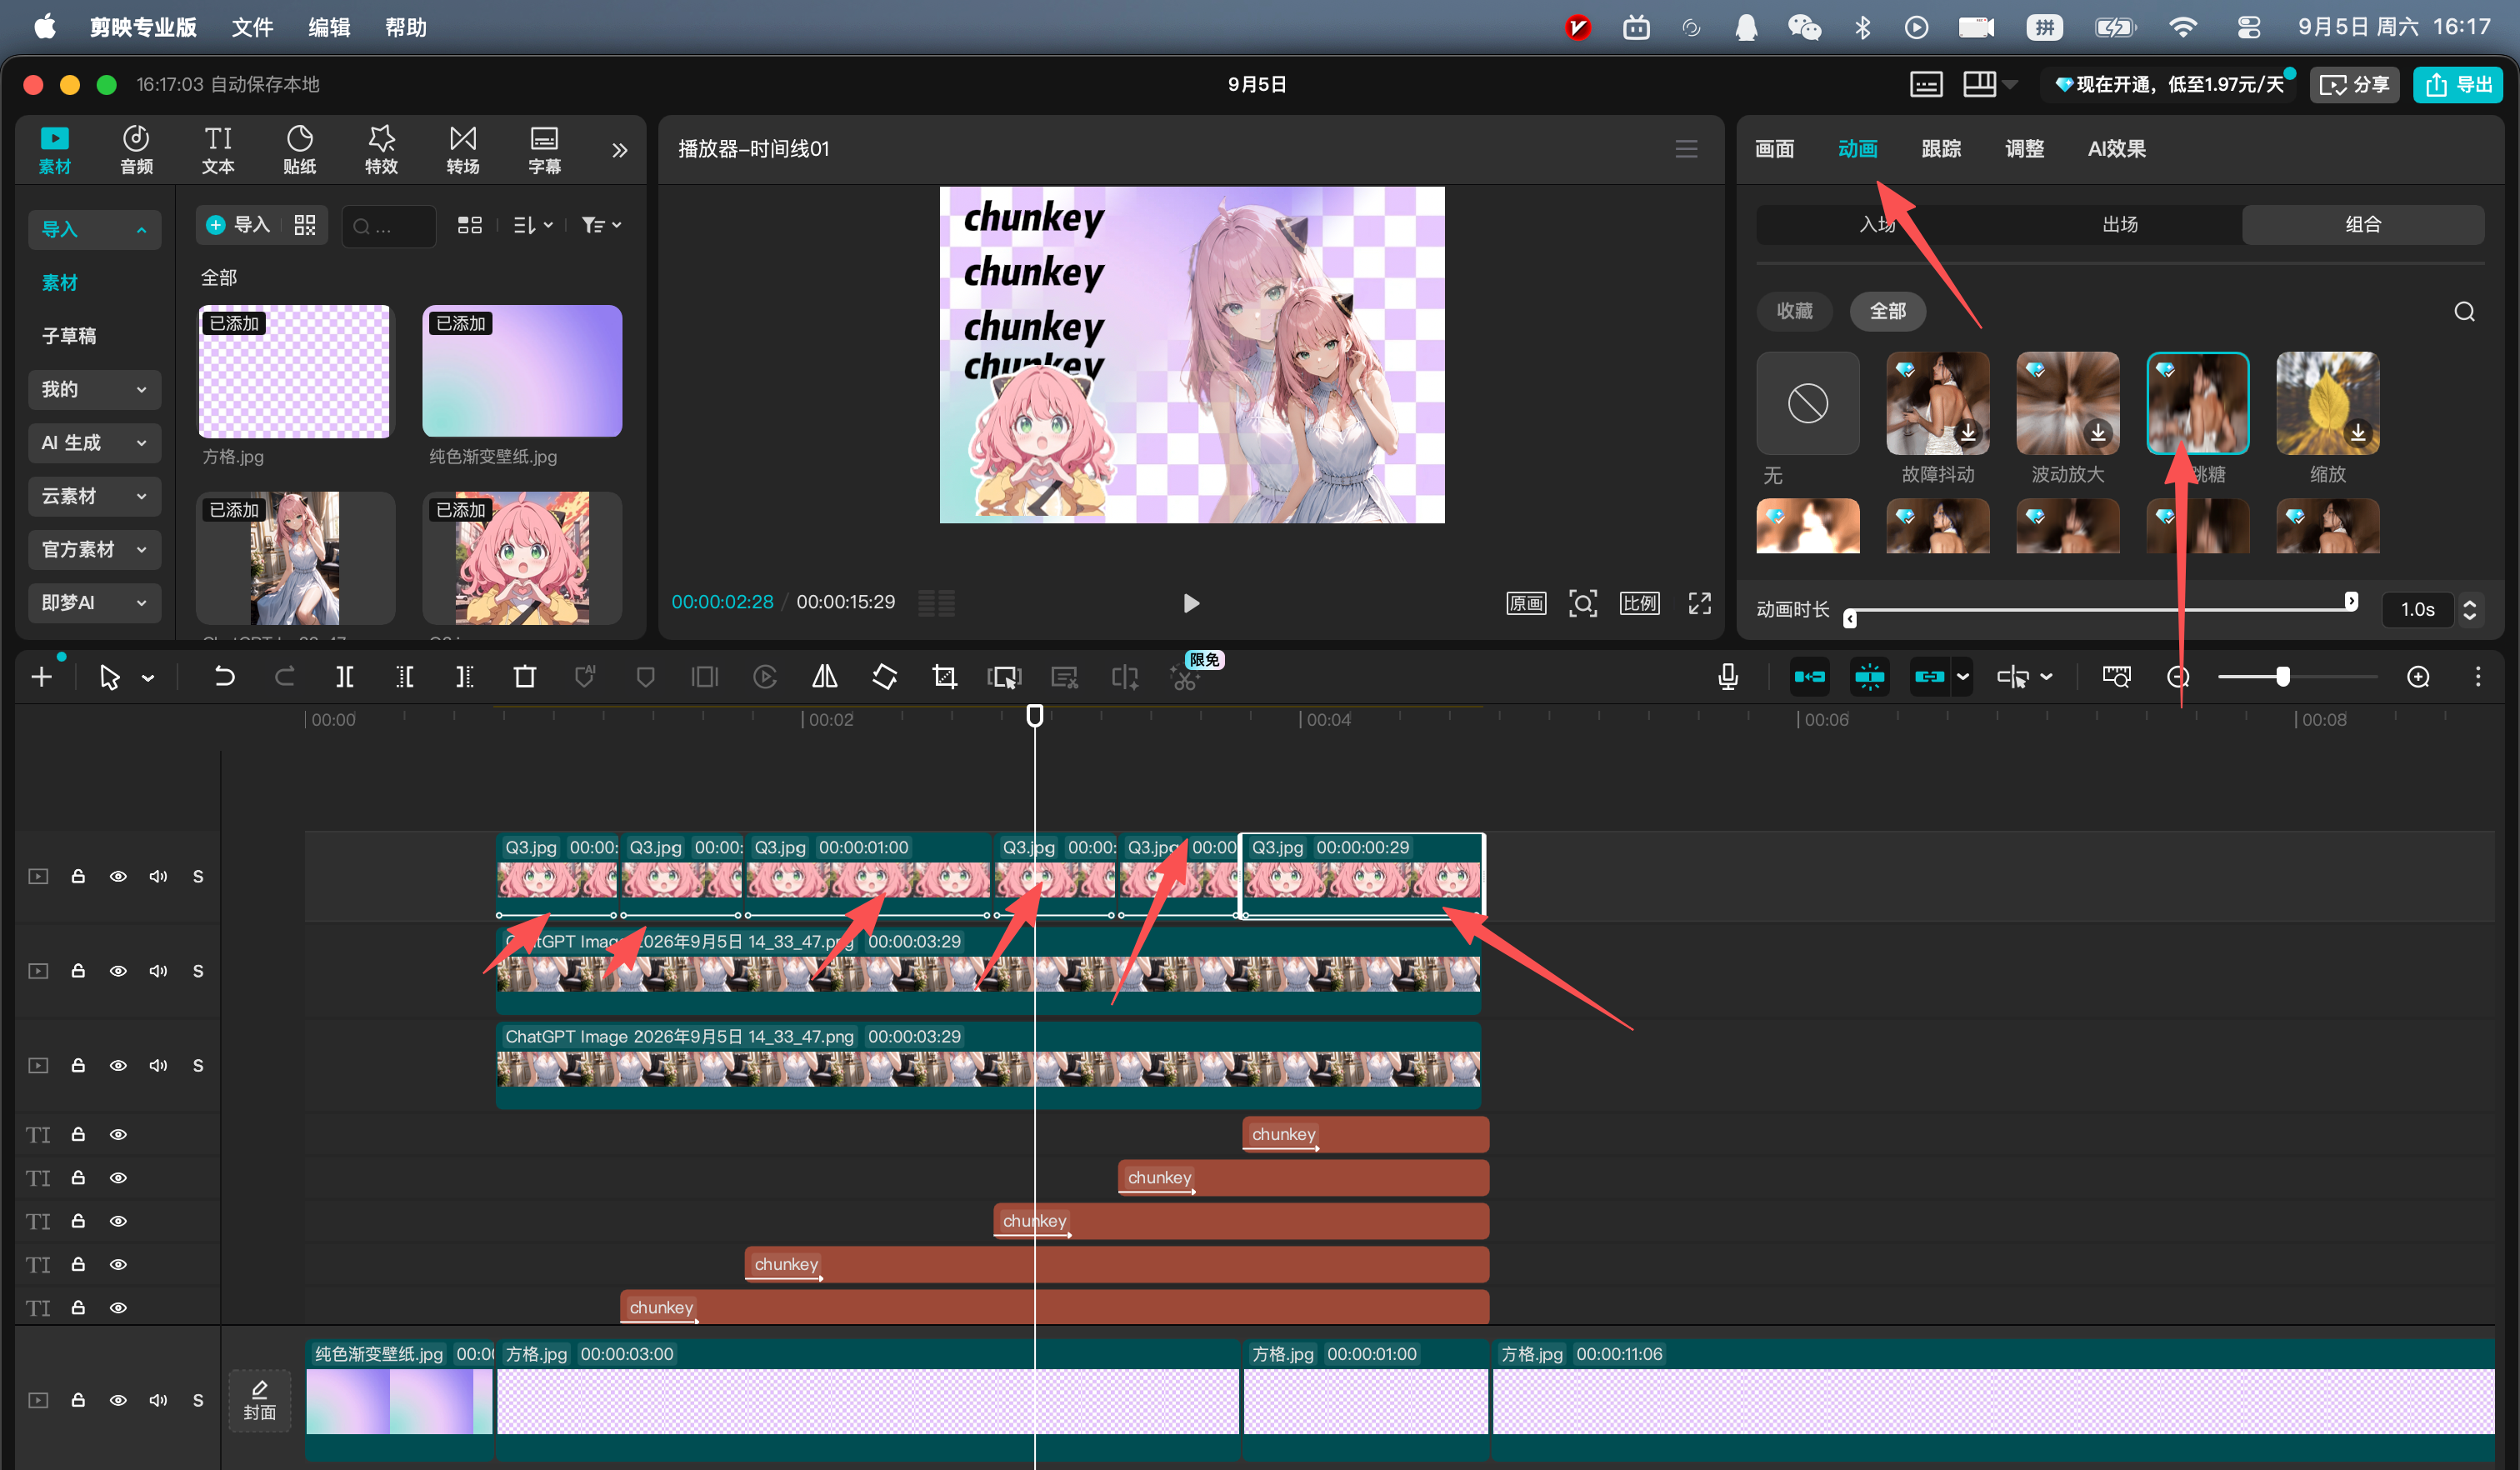The height and width of the screenshot is (1470, 2520).
Task: Click the split clip tool
Action: coord(344,677)
